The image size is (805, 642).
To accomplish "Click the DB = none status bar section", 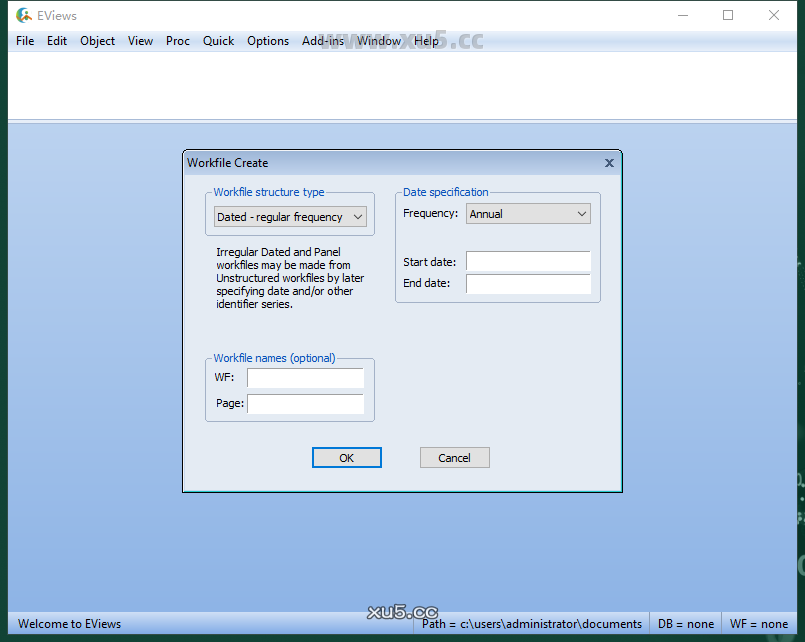I will point(685,624).
